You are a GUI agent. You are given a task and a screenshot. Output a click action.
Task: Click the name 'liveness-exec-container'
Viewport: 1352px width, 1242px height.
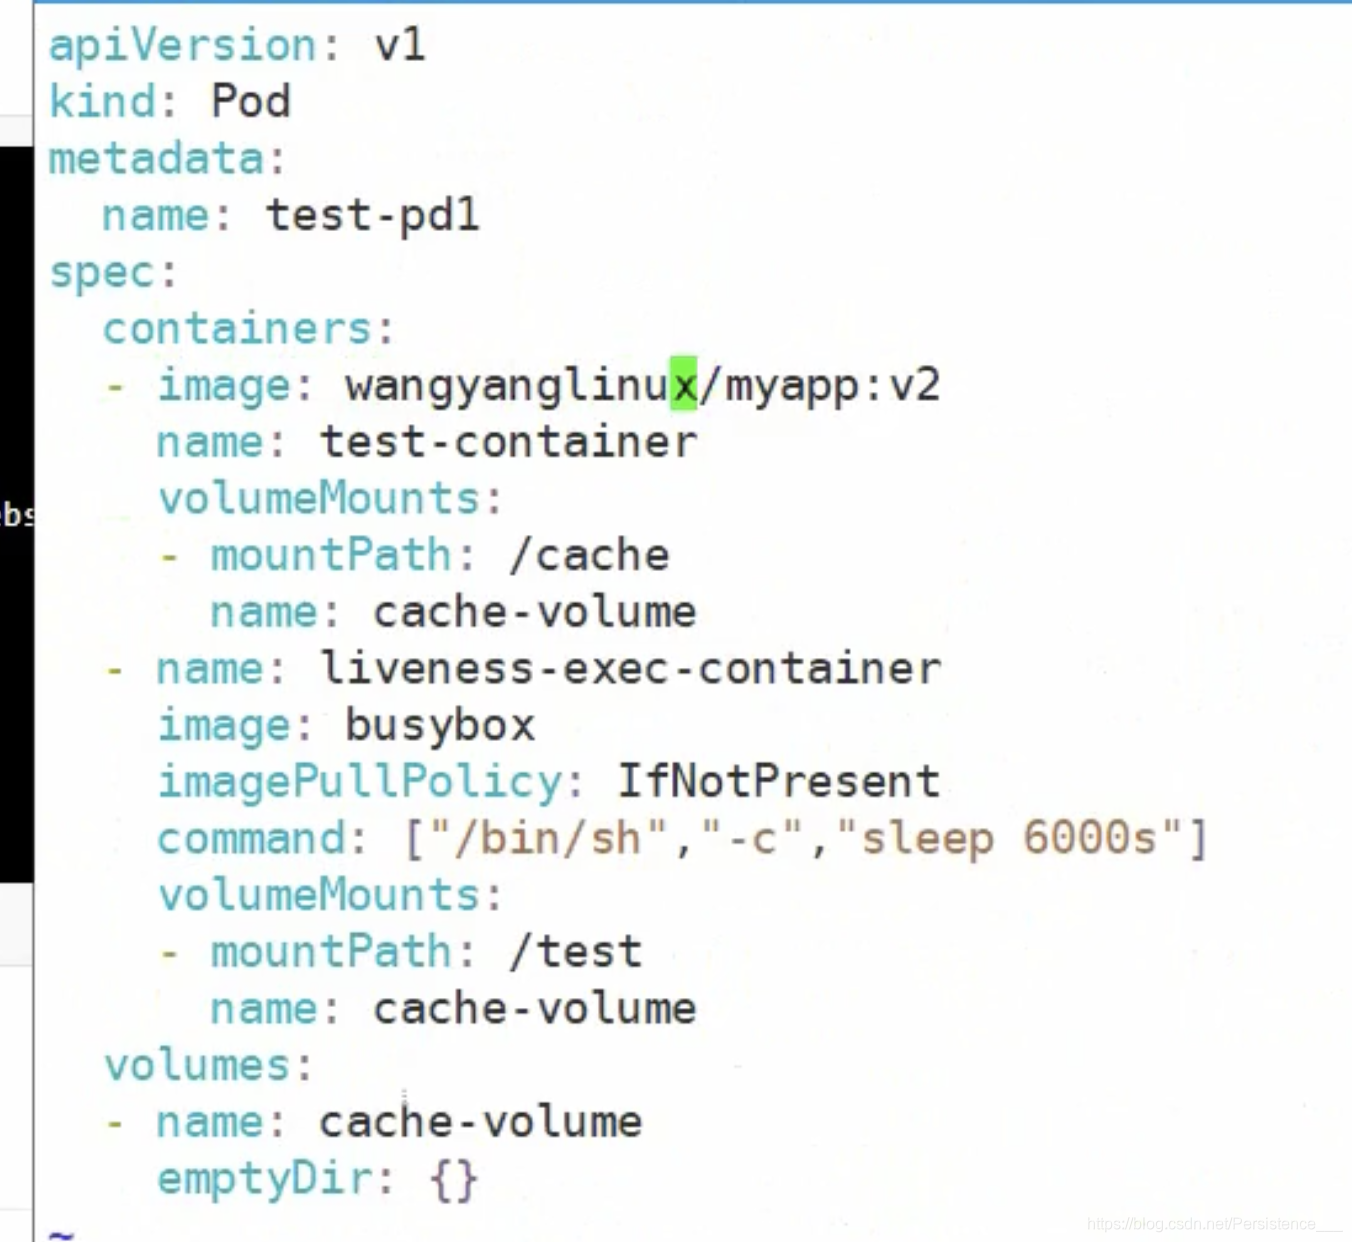630,668
